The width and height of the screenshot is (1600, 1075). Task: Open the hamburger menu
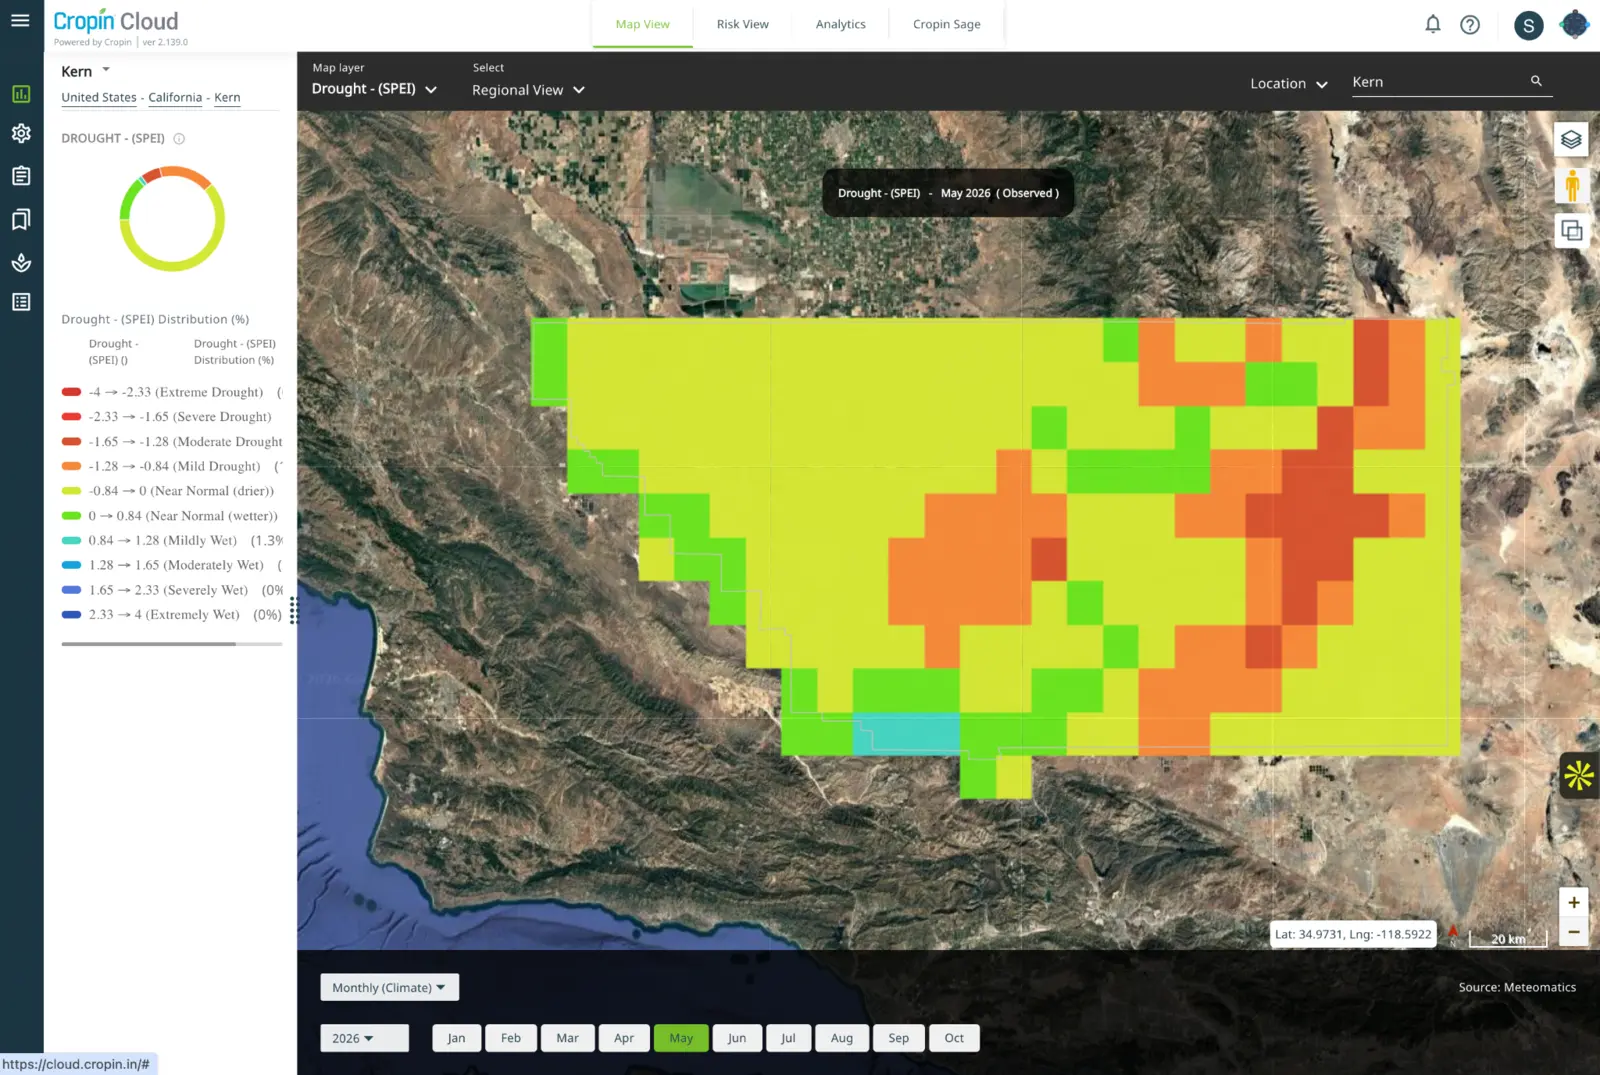click(x=20, y=20)
